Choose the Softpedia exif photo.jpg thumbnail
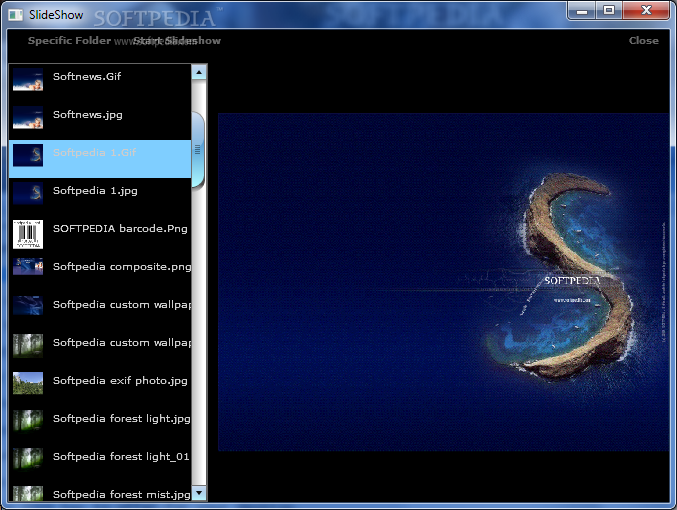677x510 pixels. pyautogui.click(x=28, y=383)
